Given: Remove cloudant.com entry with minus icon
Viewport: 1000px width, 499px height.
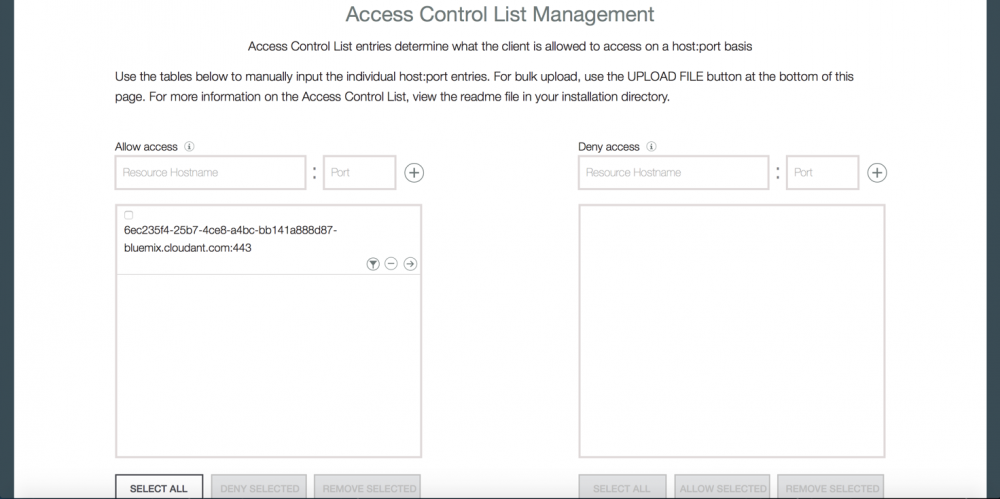Looking at the screenshot, I should click(x=392, y=264).
